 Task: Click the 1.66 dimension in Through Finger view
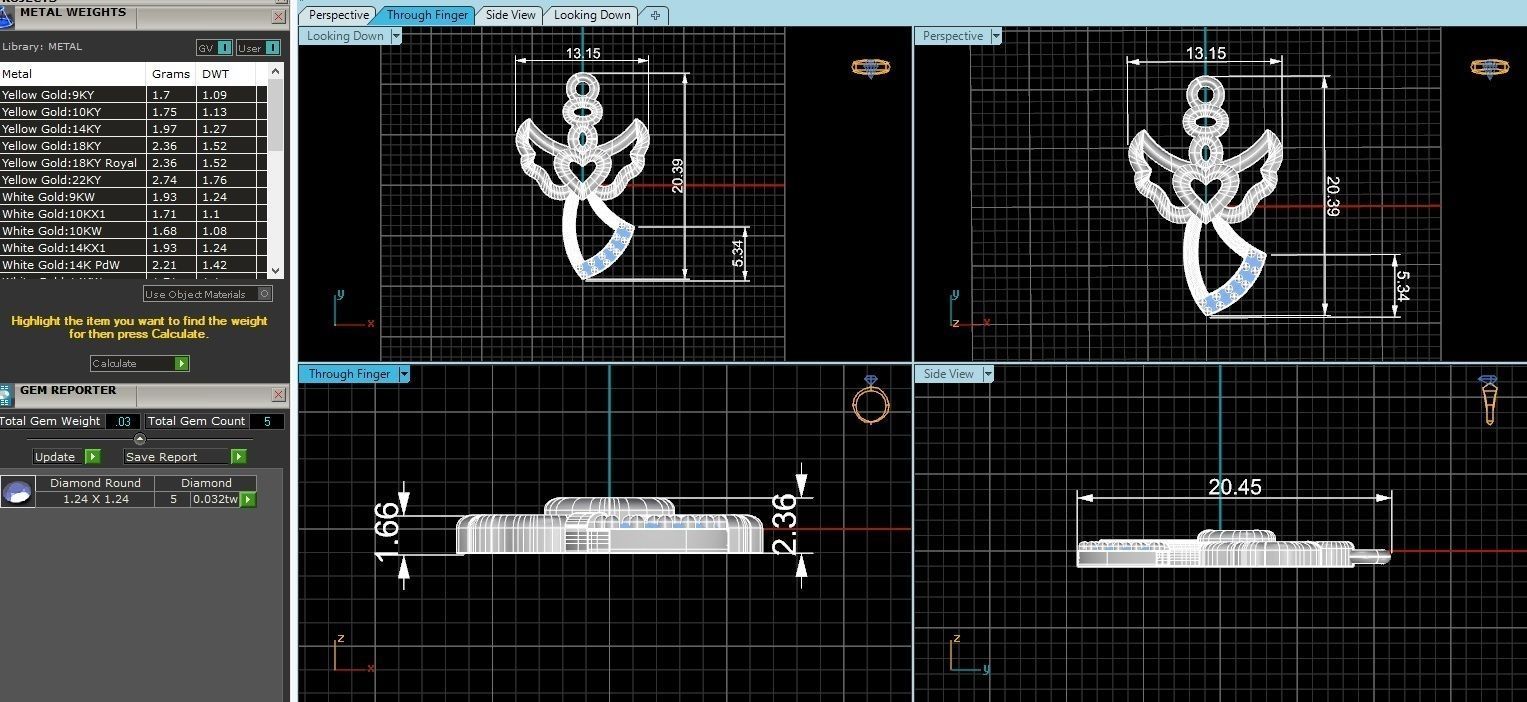point(387,533)
